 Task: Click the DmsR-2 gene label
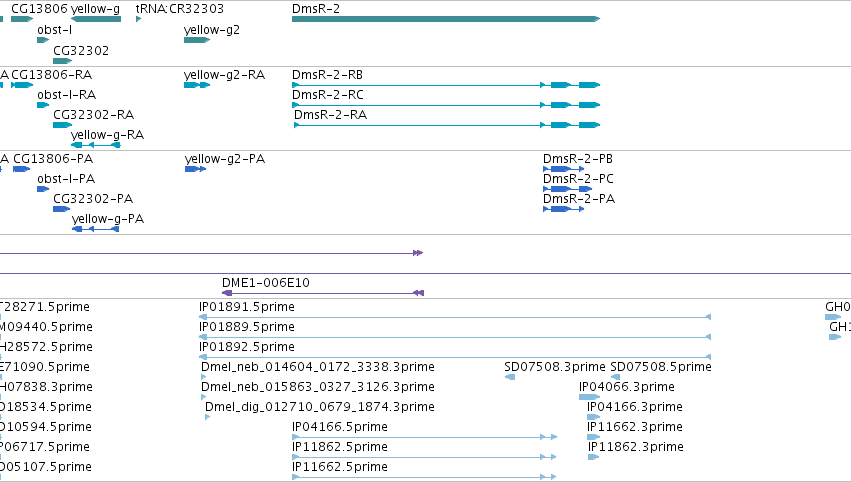point(316,9)
